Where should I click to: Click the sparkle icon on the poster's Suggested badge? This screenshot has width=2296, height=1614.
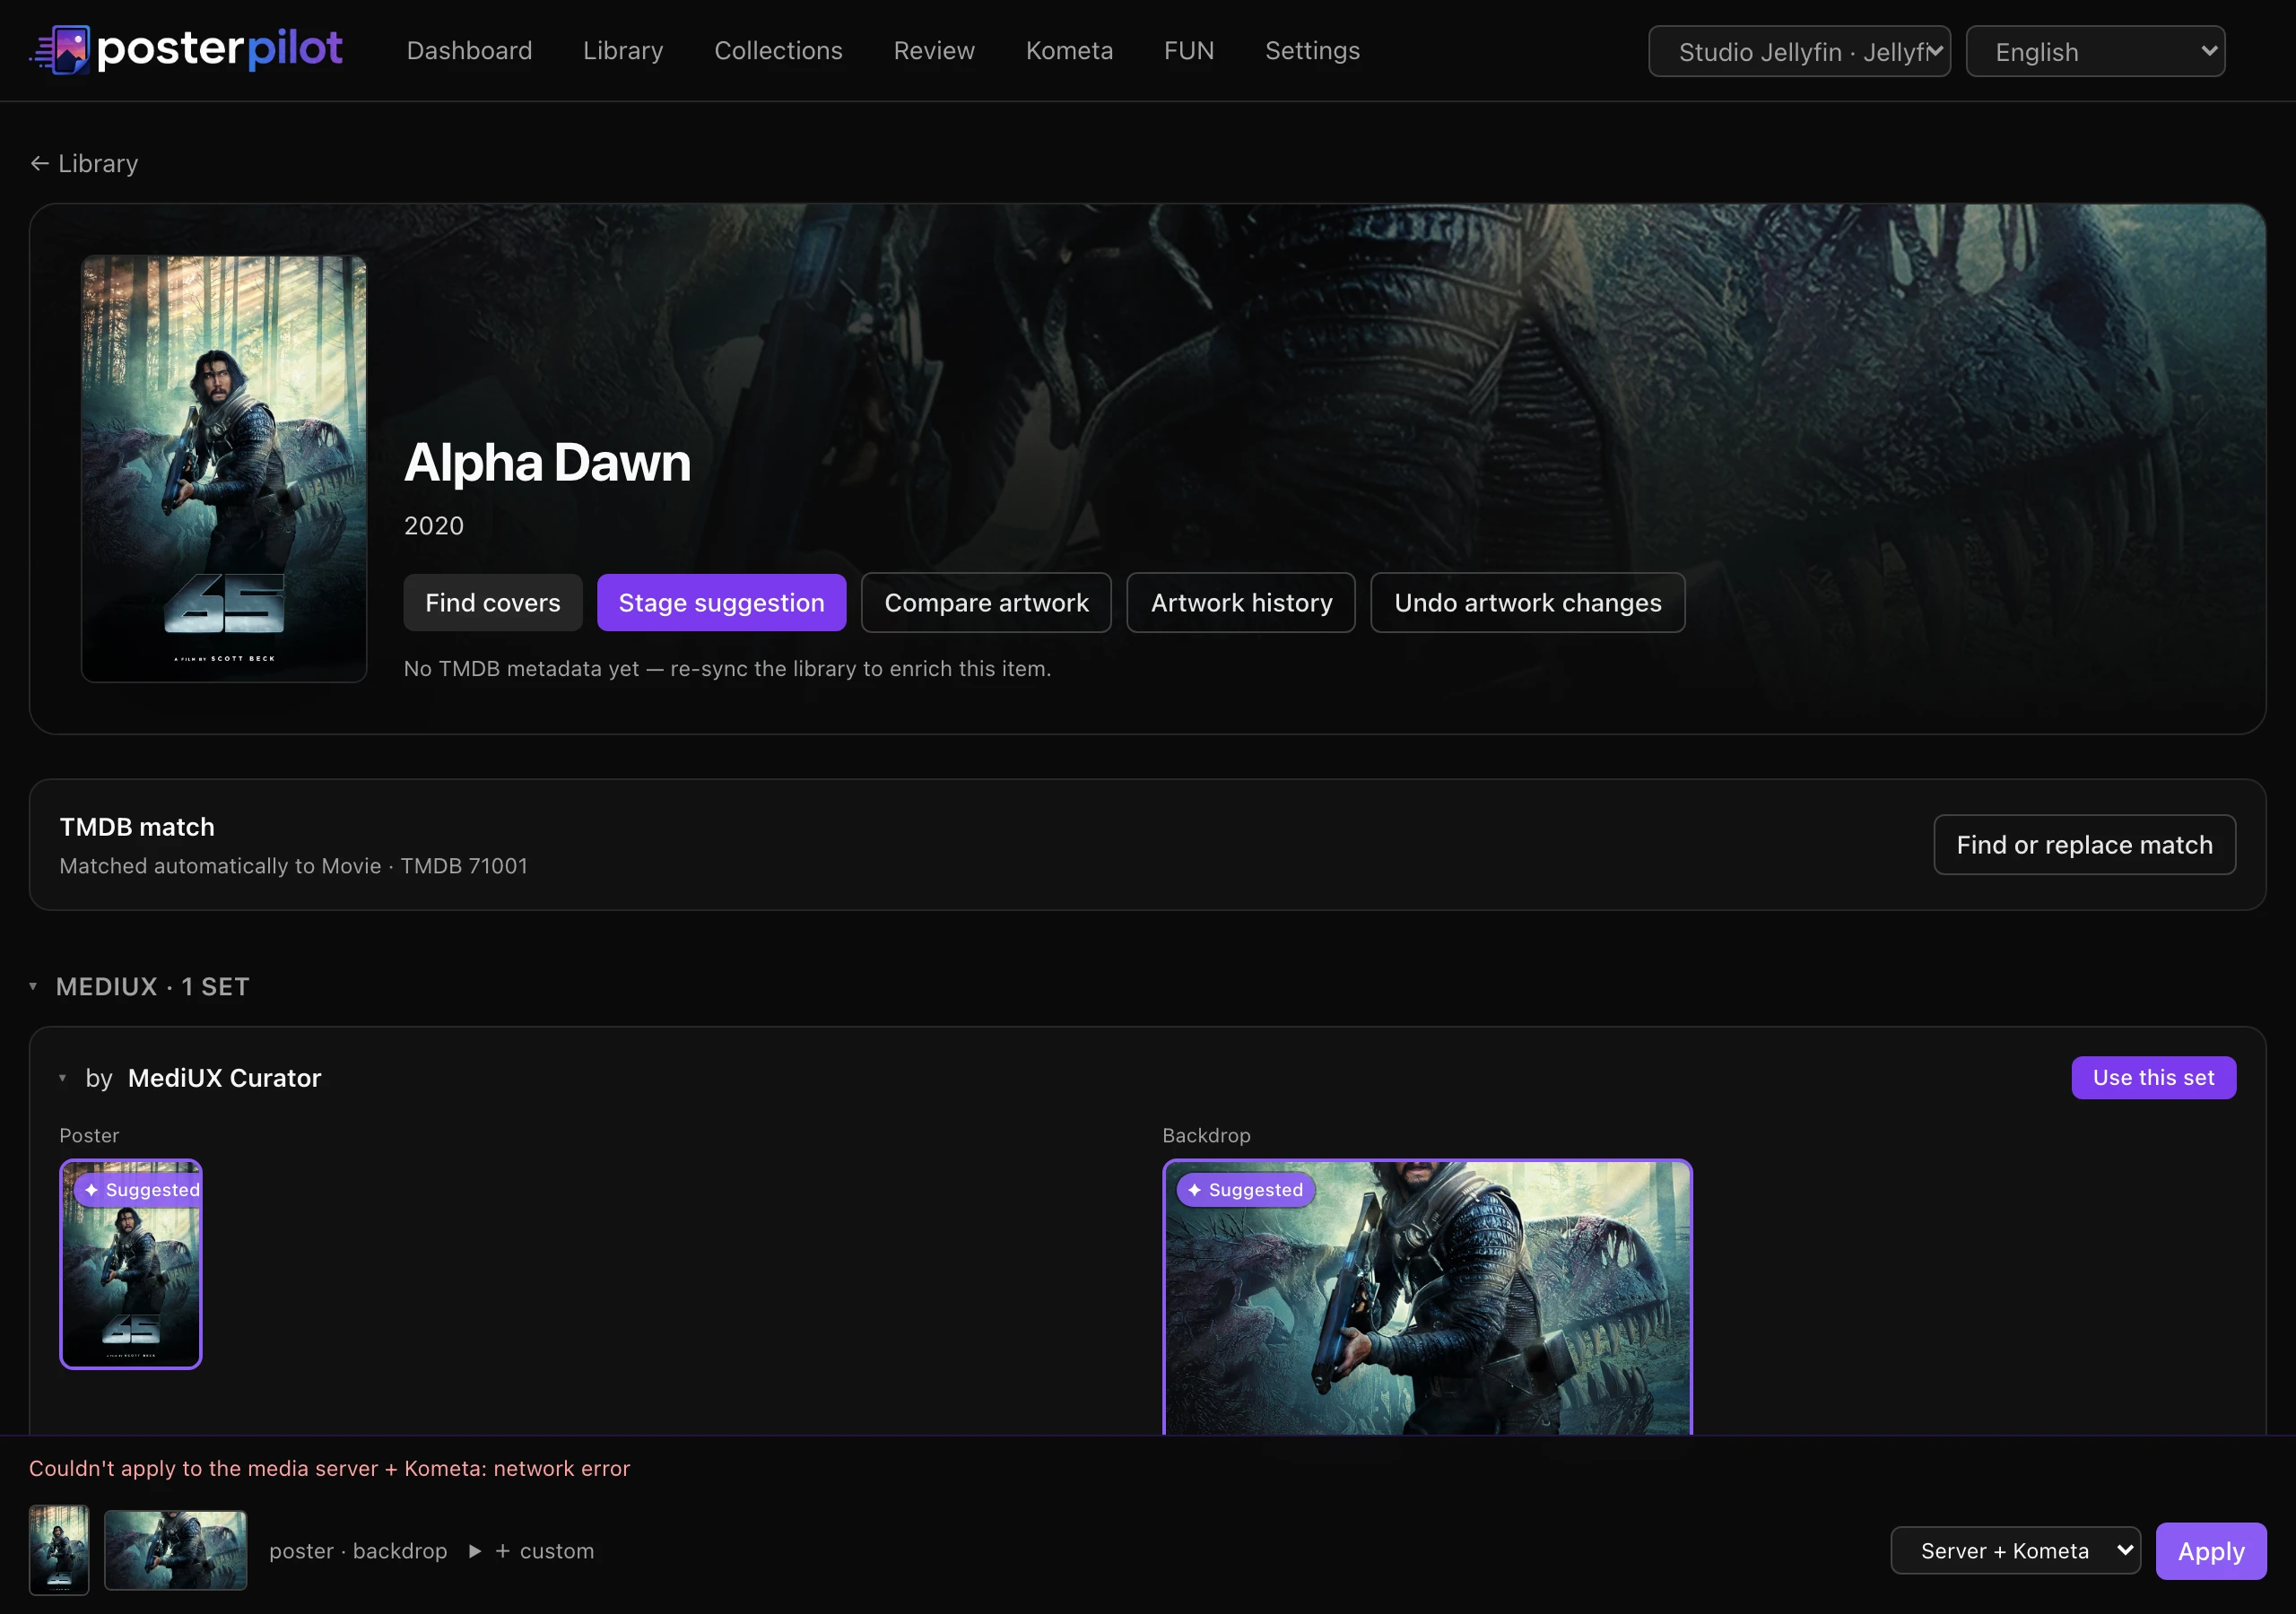92,1189
